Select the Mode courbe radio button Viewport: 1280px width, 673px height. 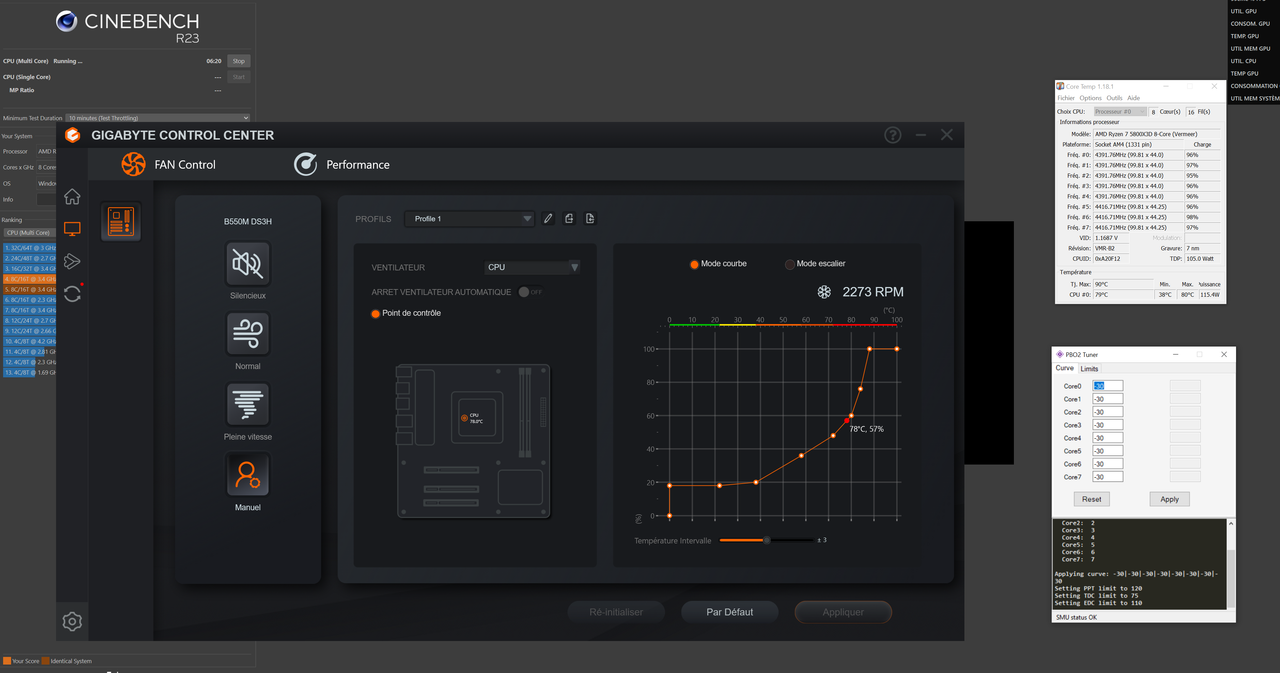(x=694, y=264)
